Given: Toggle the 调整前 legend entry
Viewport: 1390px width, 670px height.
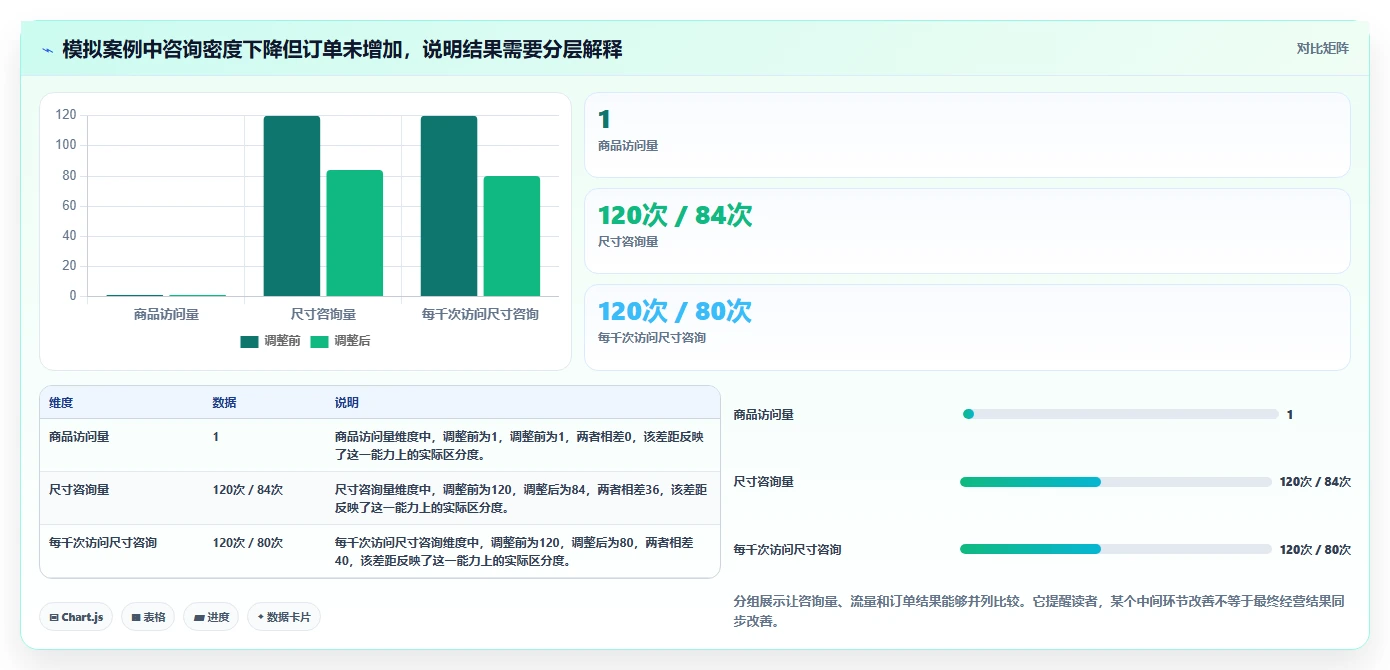Looking at the screenshot, I should pos(270,341).
